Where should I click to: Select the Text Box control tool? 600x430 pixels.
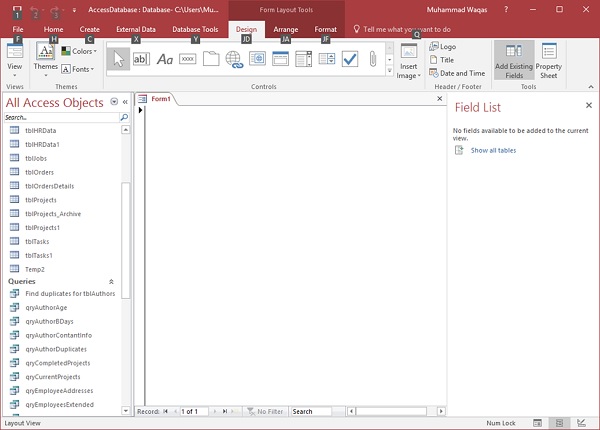point(141,59)
